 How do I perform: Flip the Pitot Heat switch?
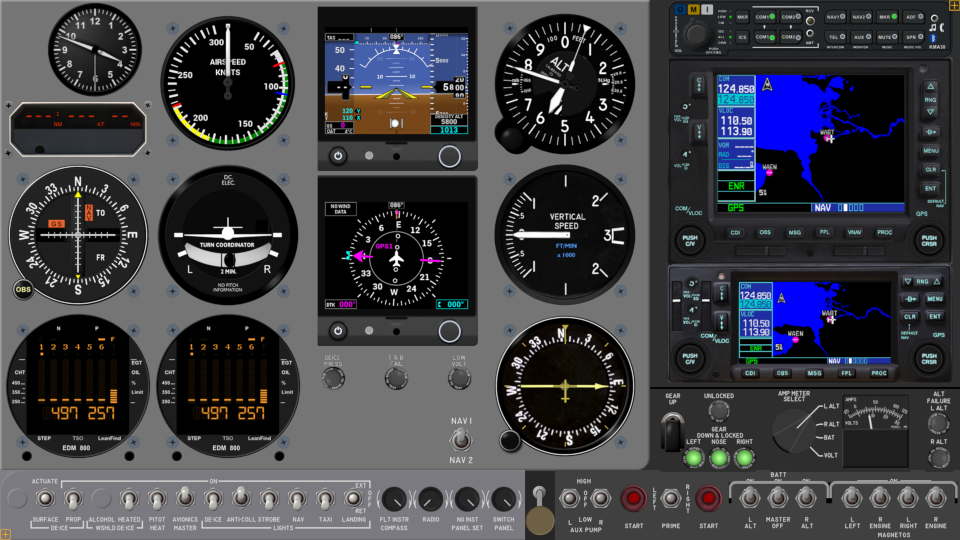(x=157, y=497)
